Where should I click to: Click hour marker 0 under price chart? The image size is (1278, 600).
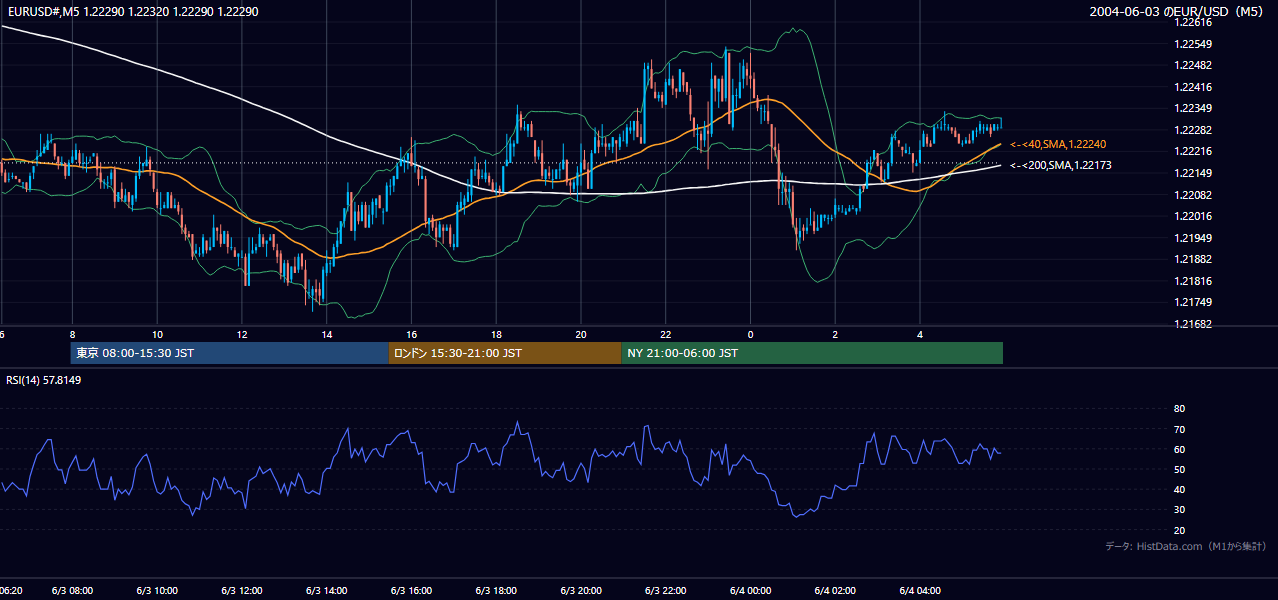pos(751,334)
